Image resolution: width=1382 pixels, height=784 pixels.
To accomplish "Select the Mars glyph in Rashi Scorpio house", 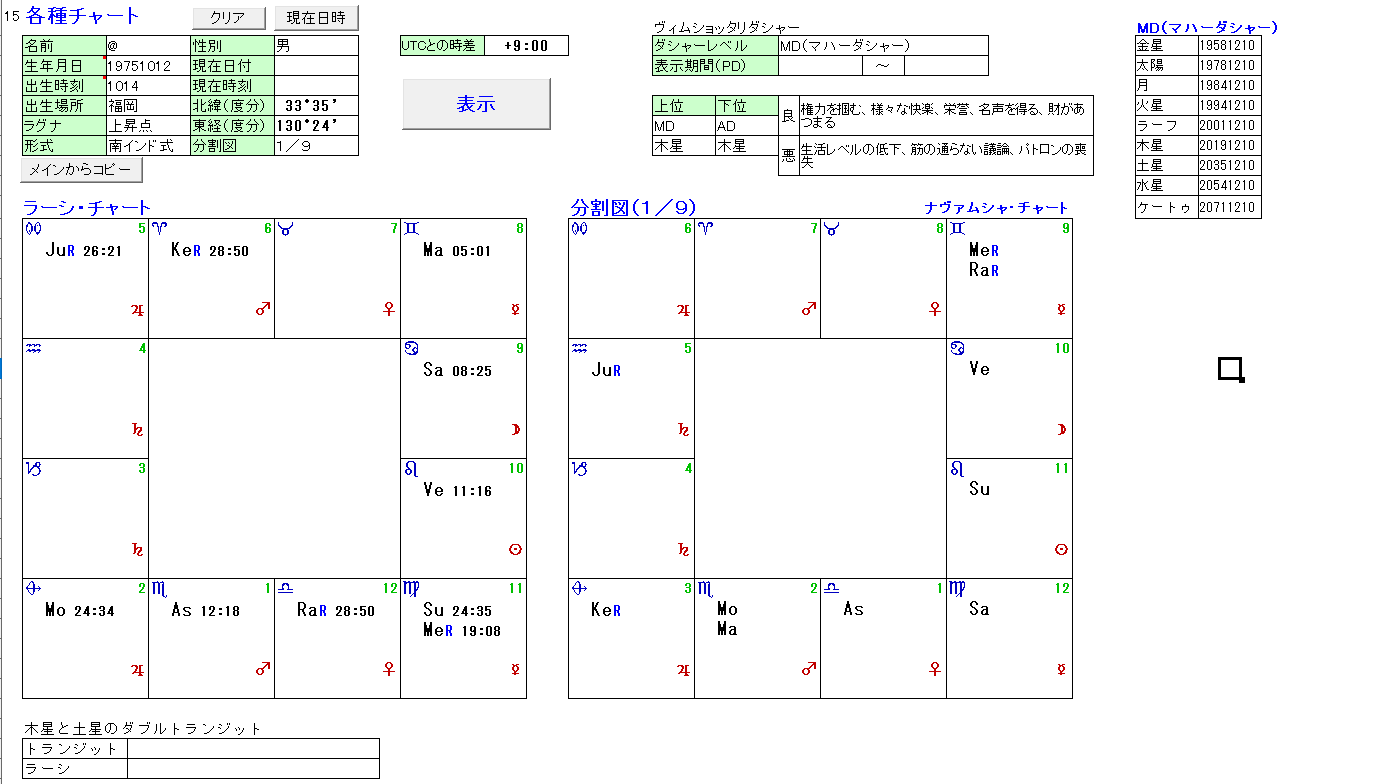I will pos(263,669).
